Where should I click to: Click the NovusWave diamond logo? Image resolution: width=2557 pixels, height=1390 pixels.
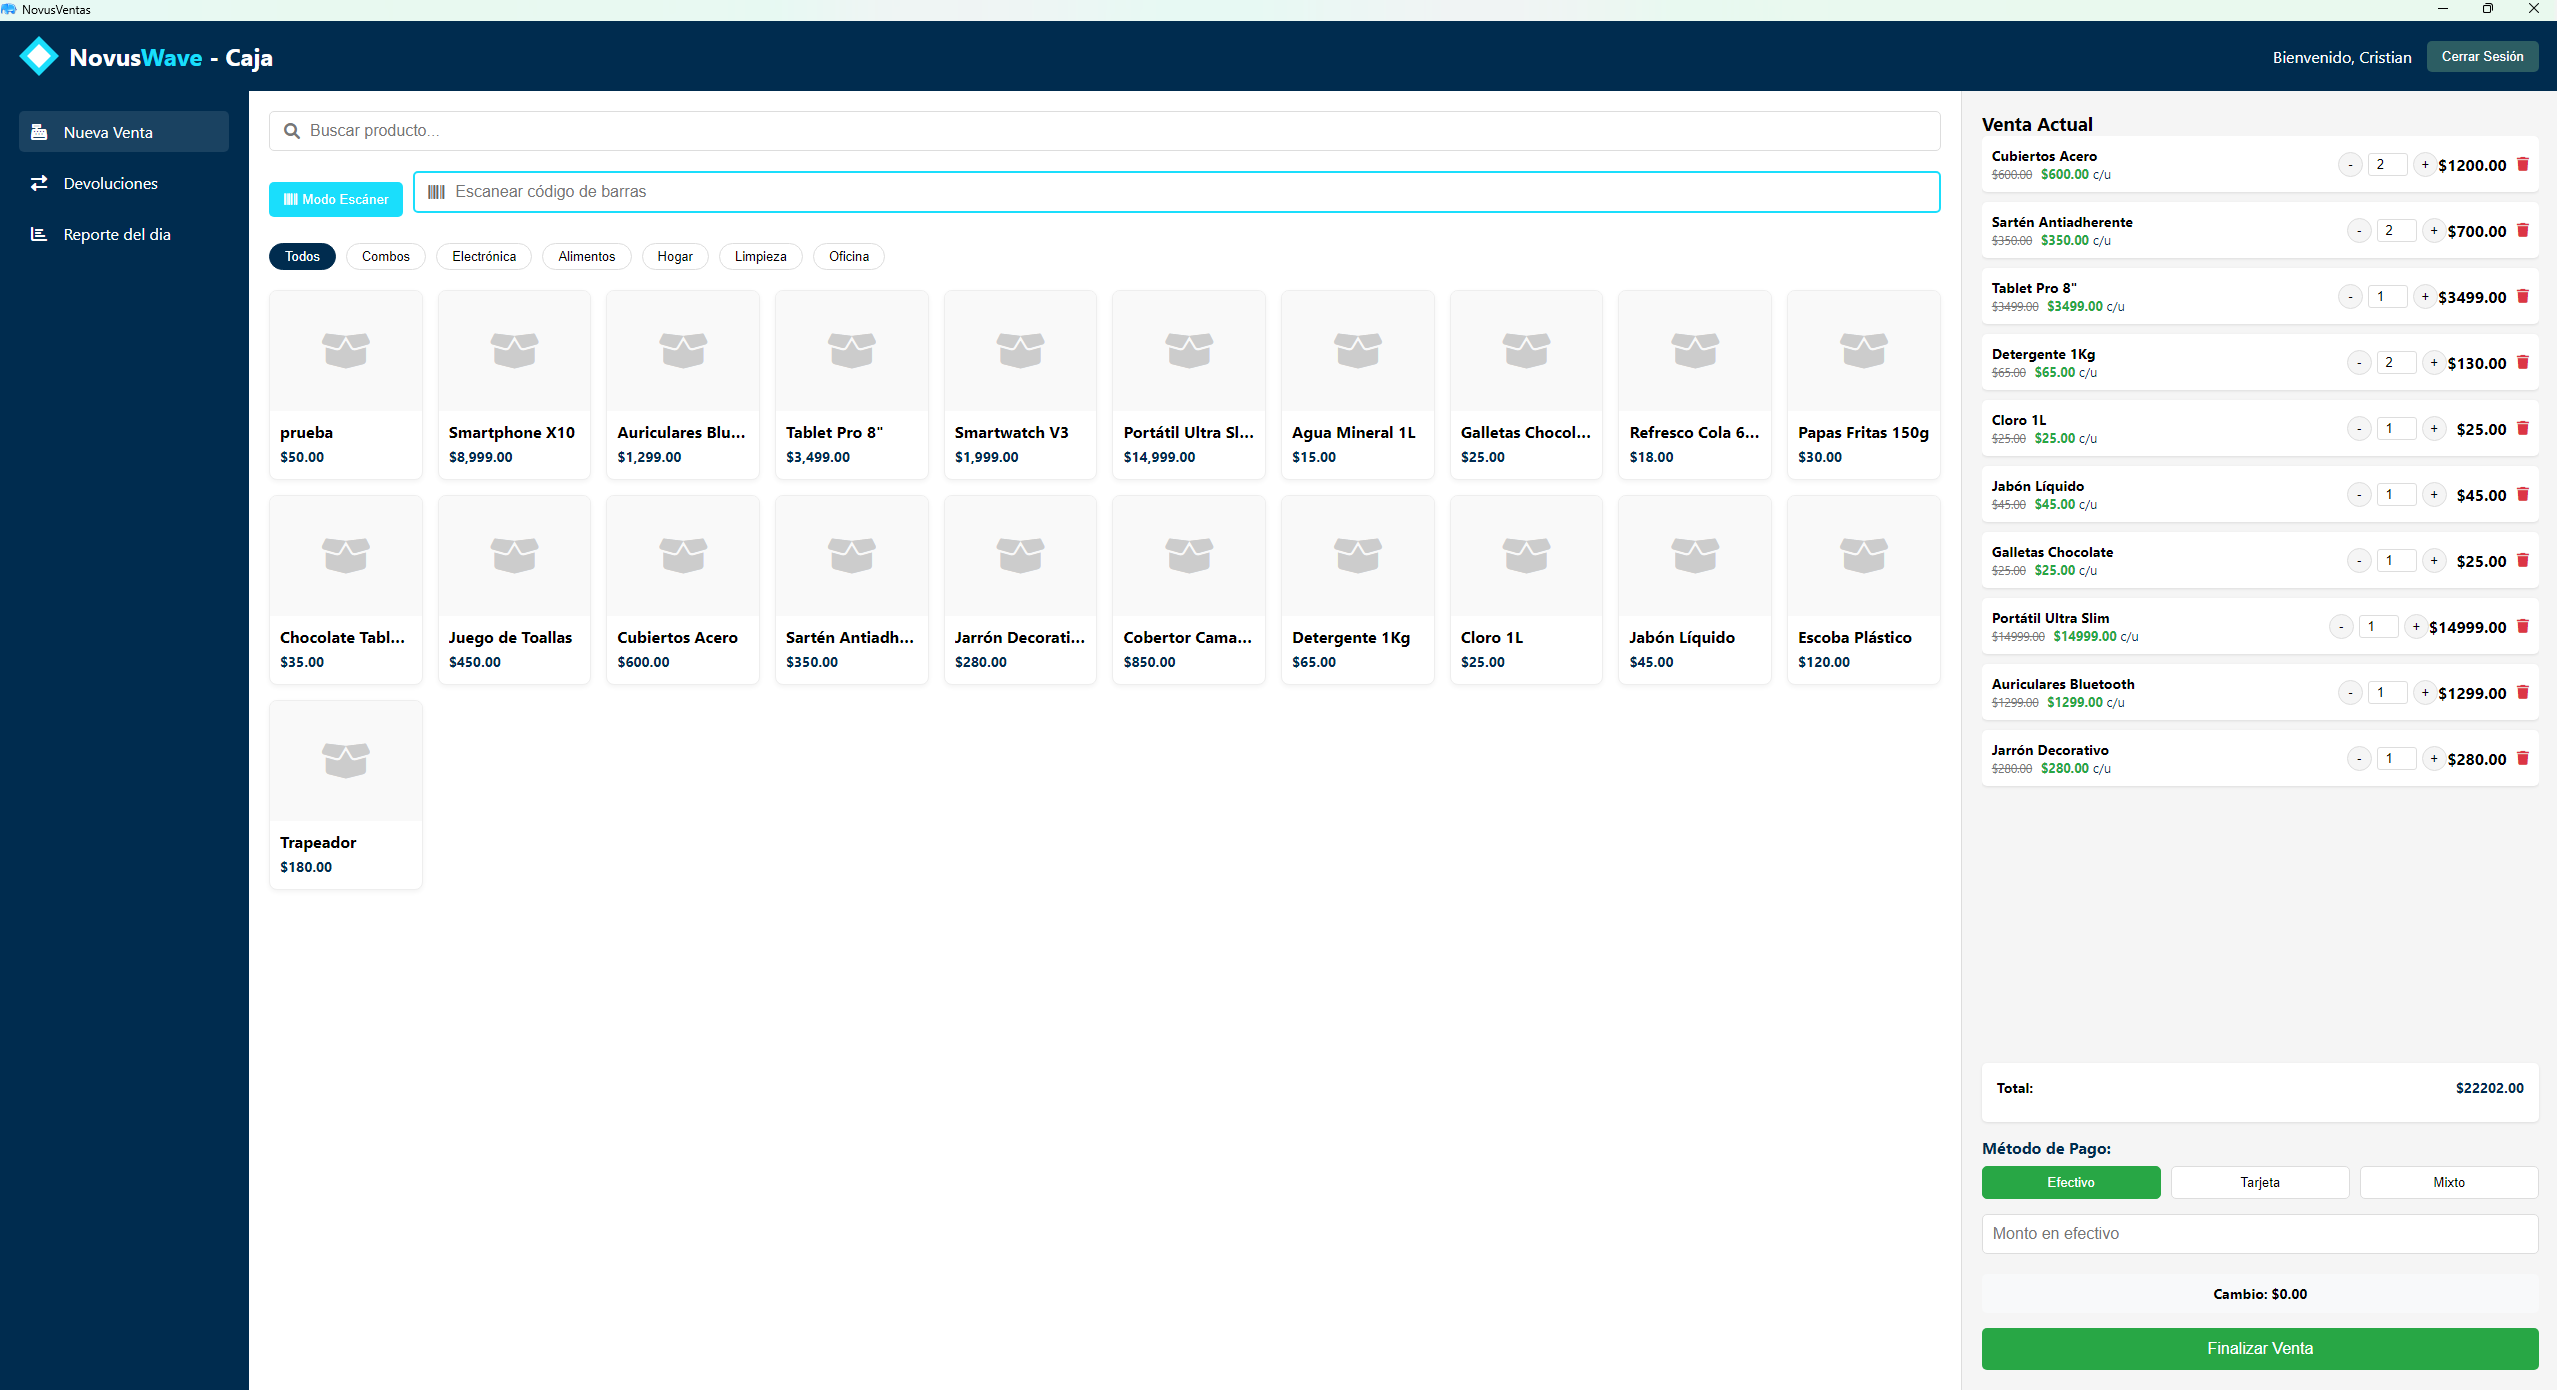(39, 57)
